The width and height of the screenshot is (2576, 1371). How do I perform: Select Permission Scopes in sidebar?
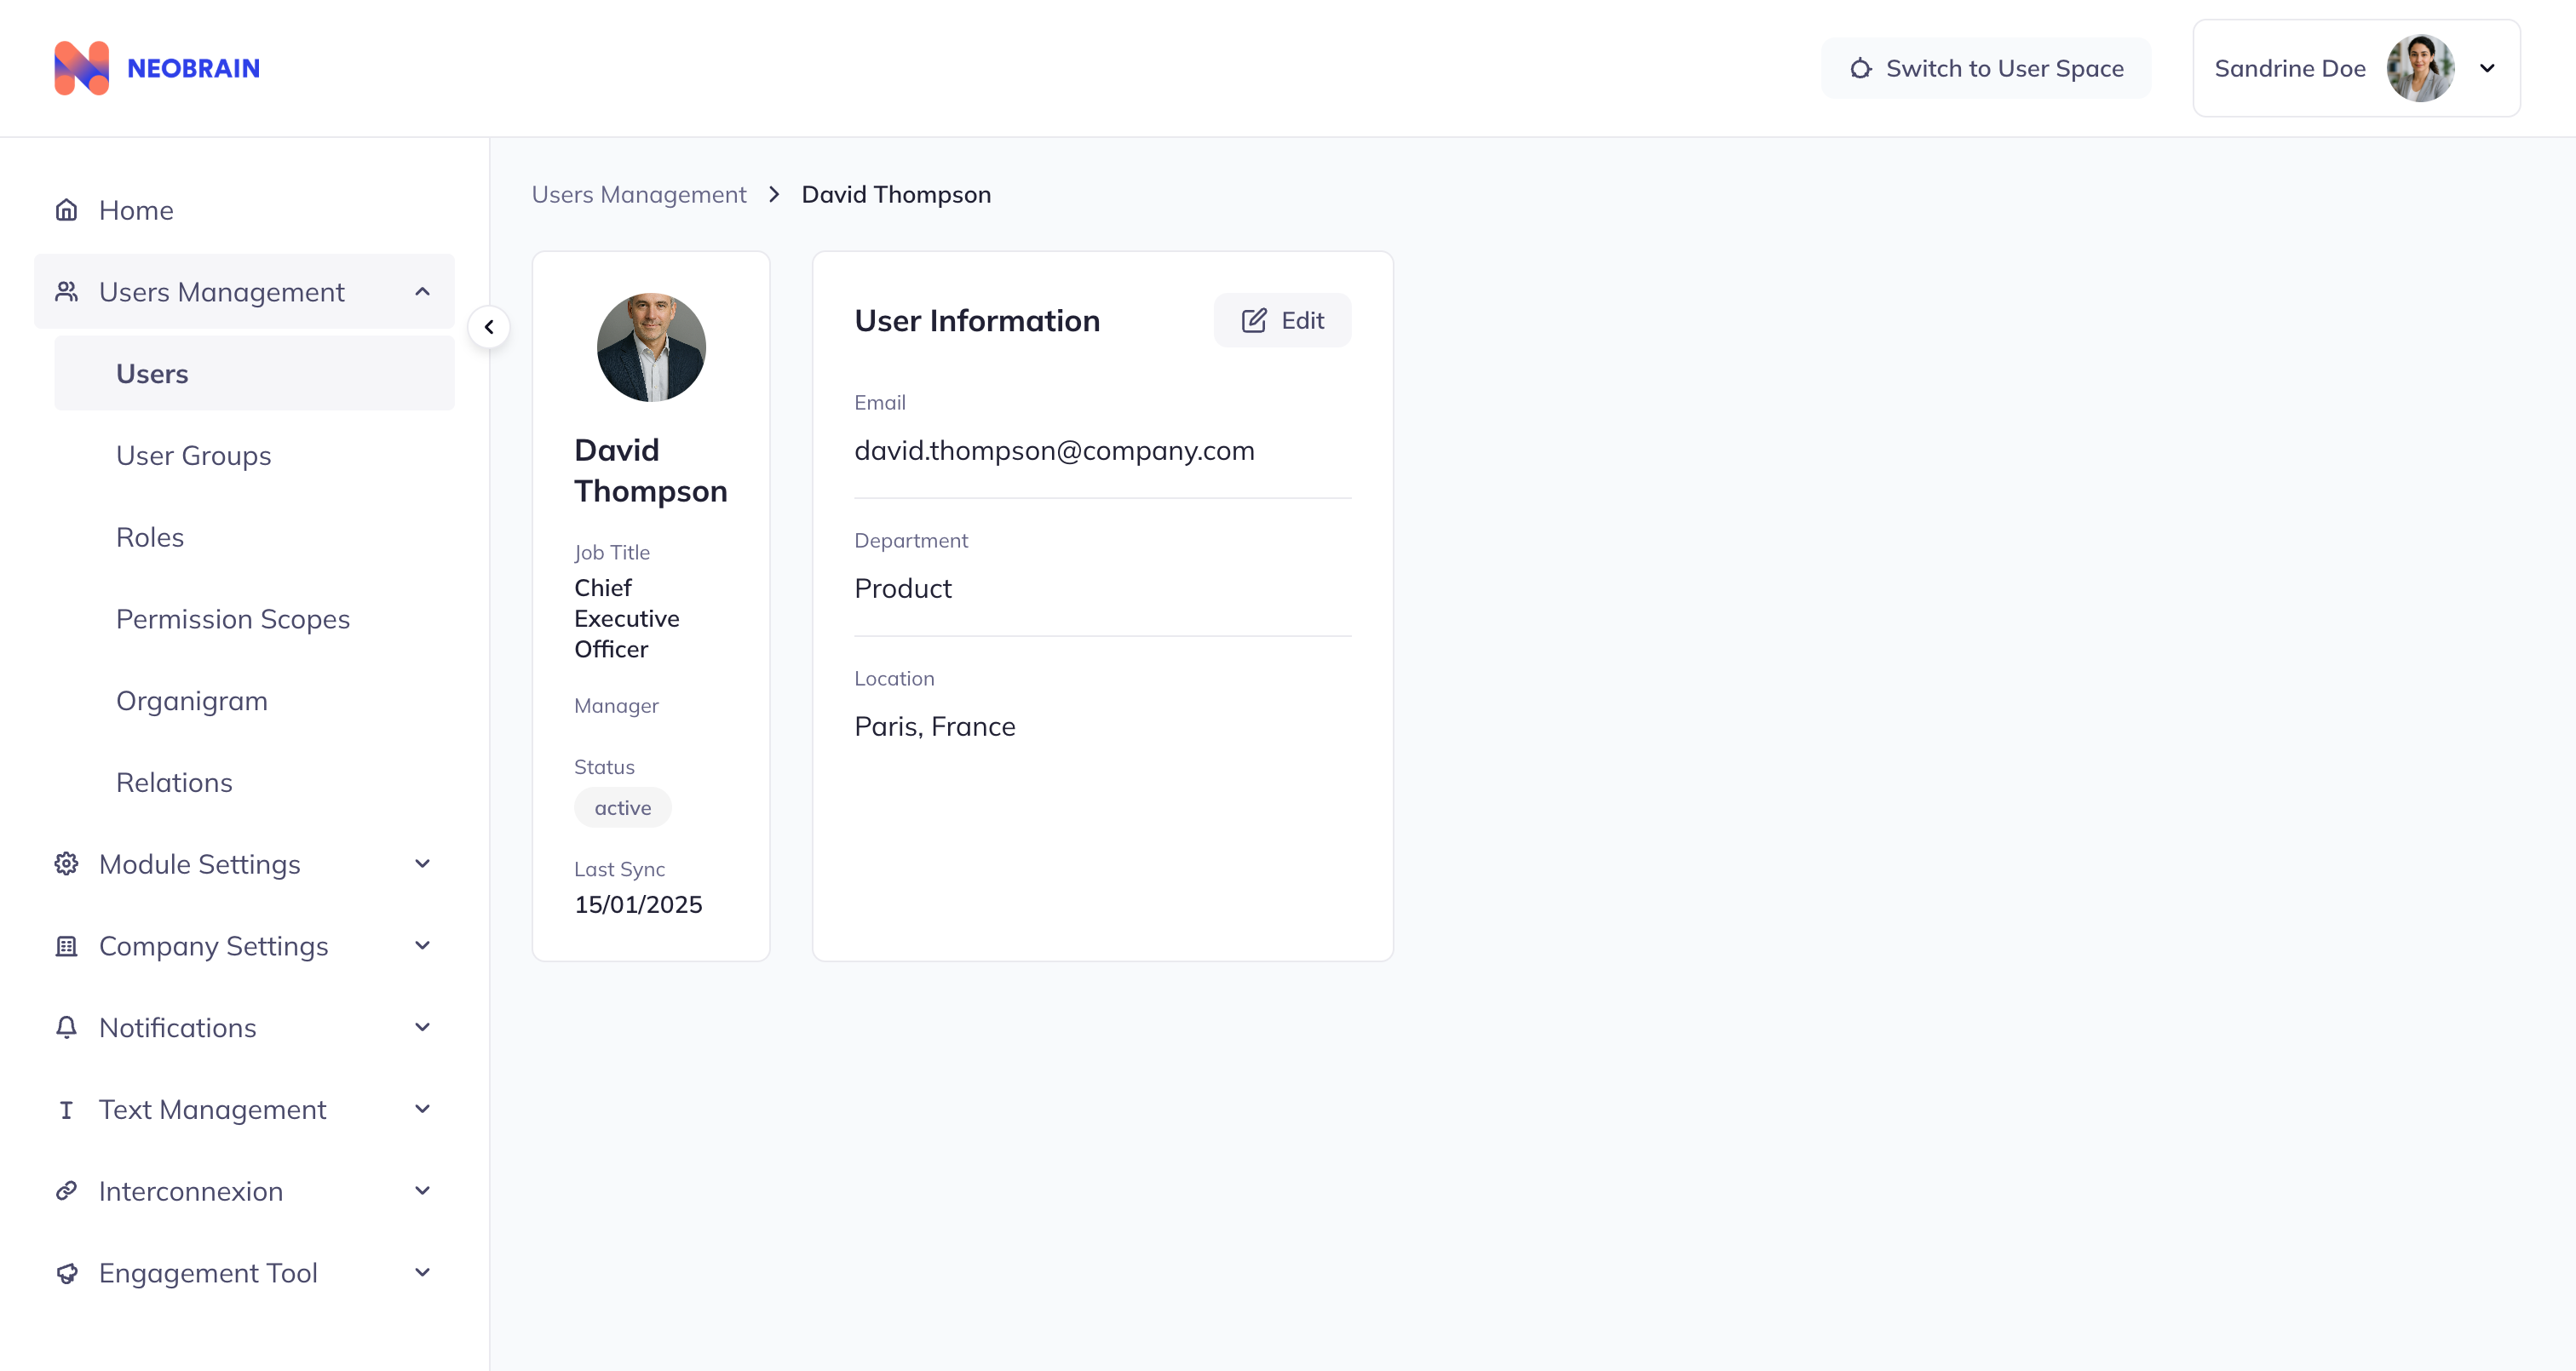tap(233, 619)
